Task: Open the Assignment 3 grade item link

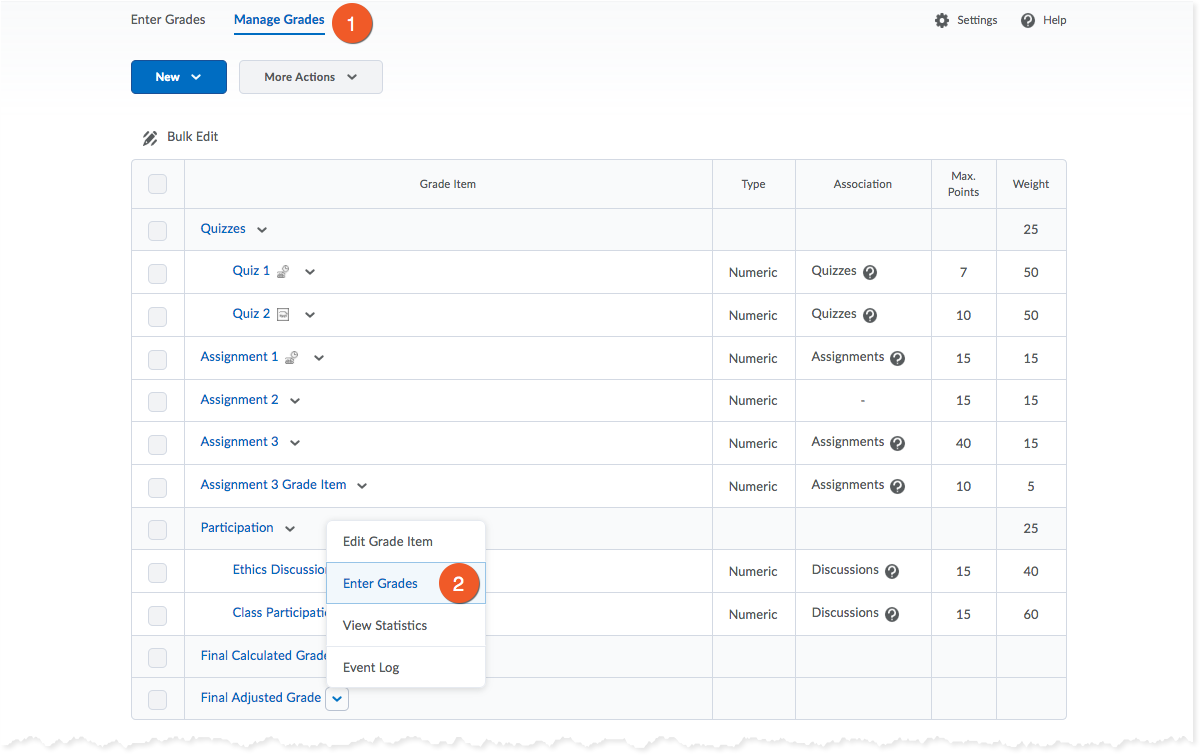Action: (x=239, y=442)
